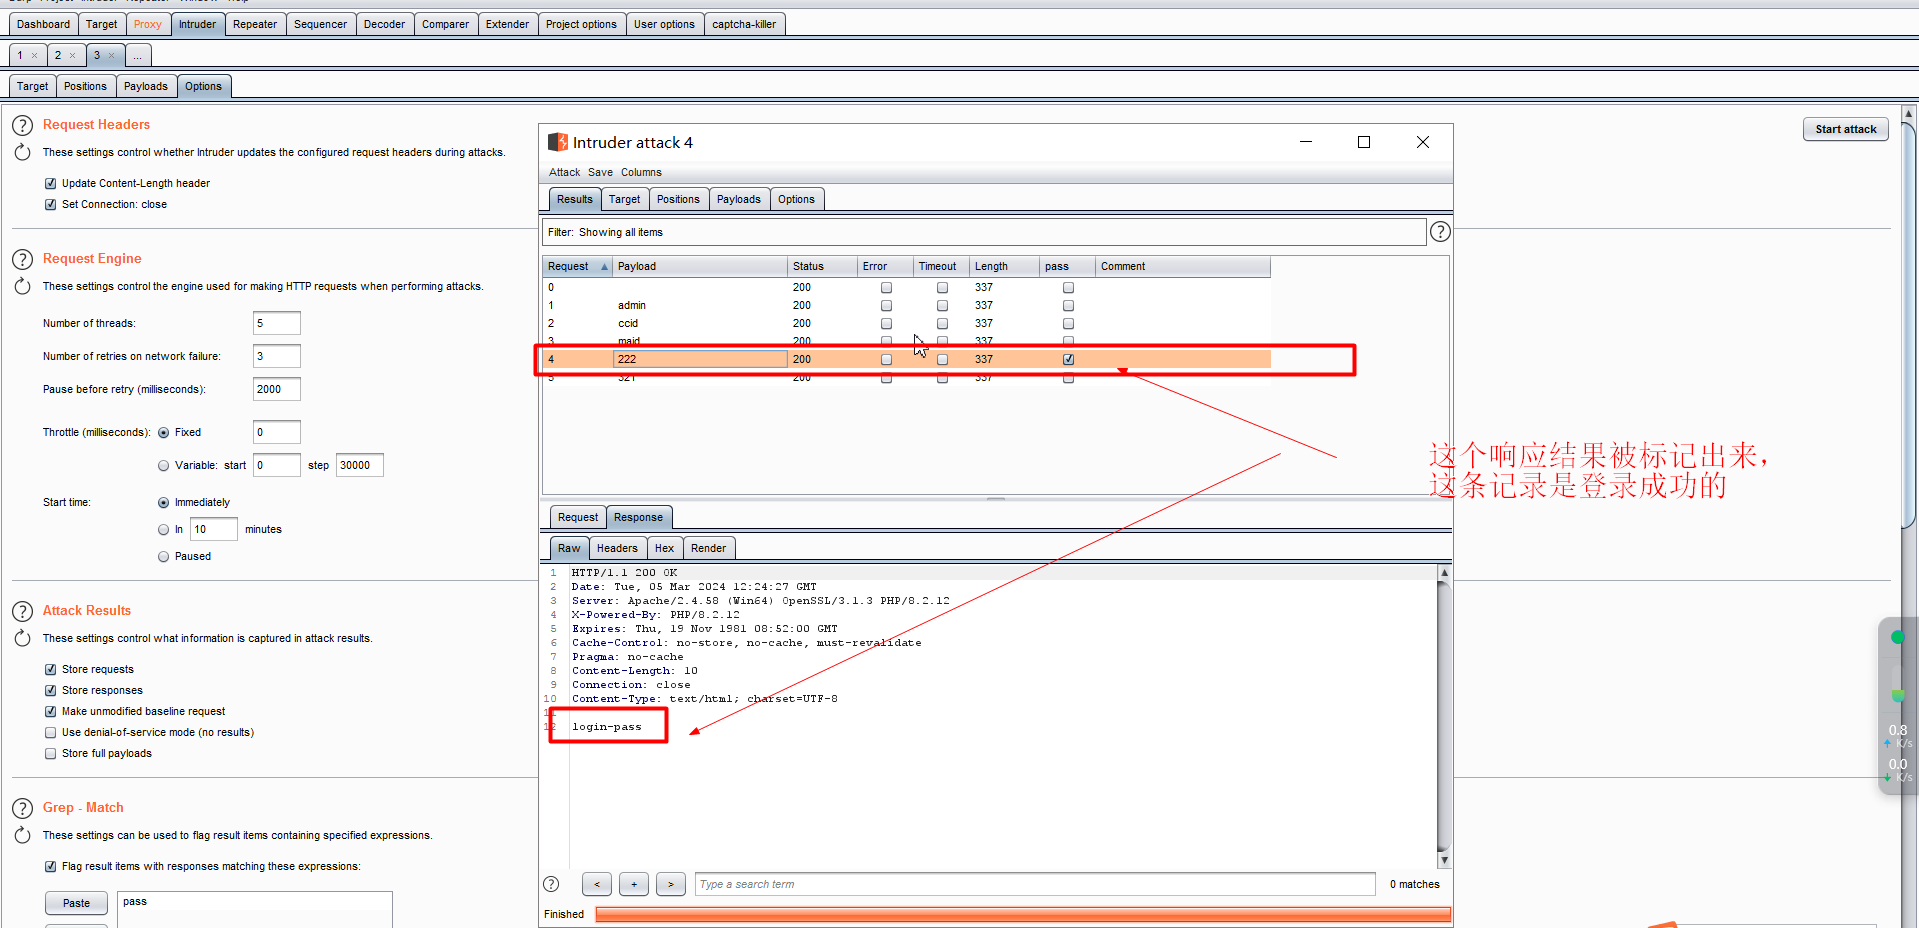View response Headers tab
This screenshot has width=1919, height=928.
coord(617,549)
